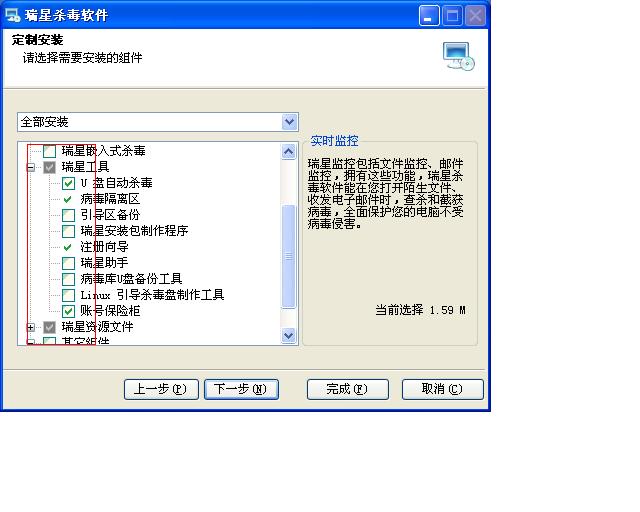Open the 全部安装 install type dropdown

point(289,122)
